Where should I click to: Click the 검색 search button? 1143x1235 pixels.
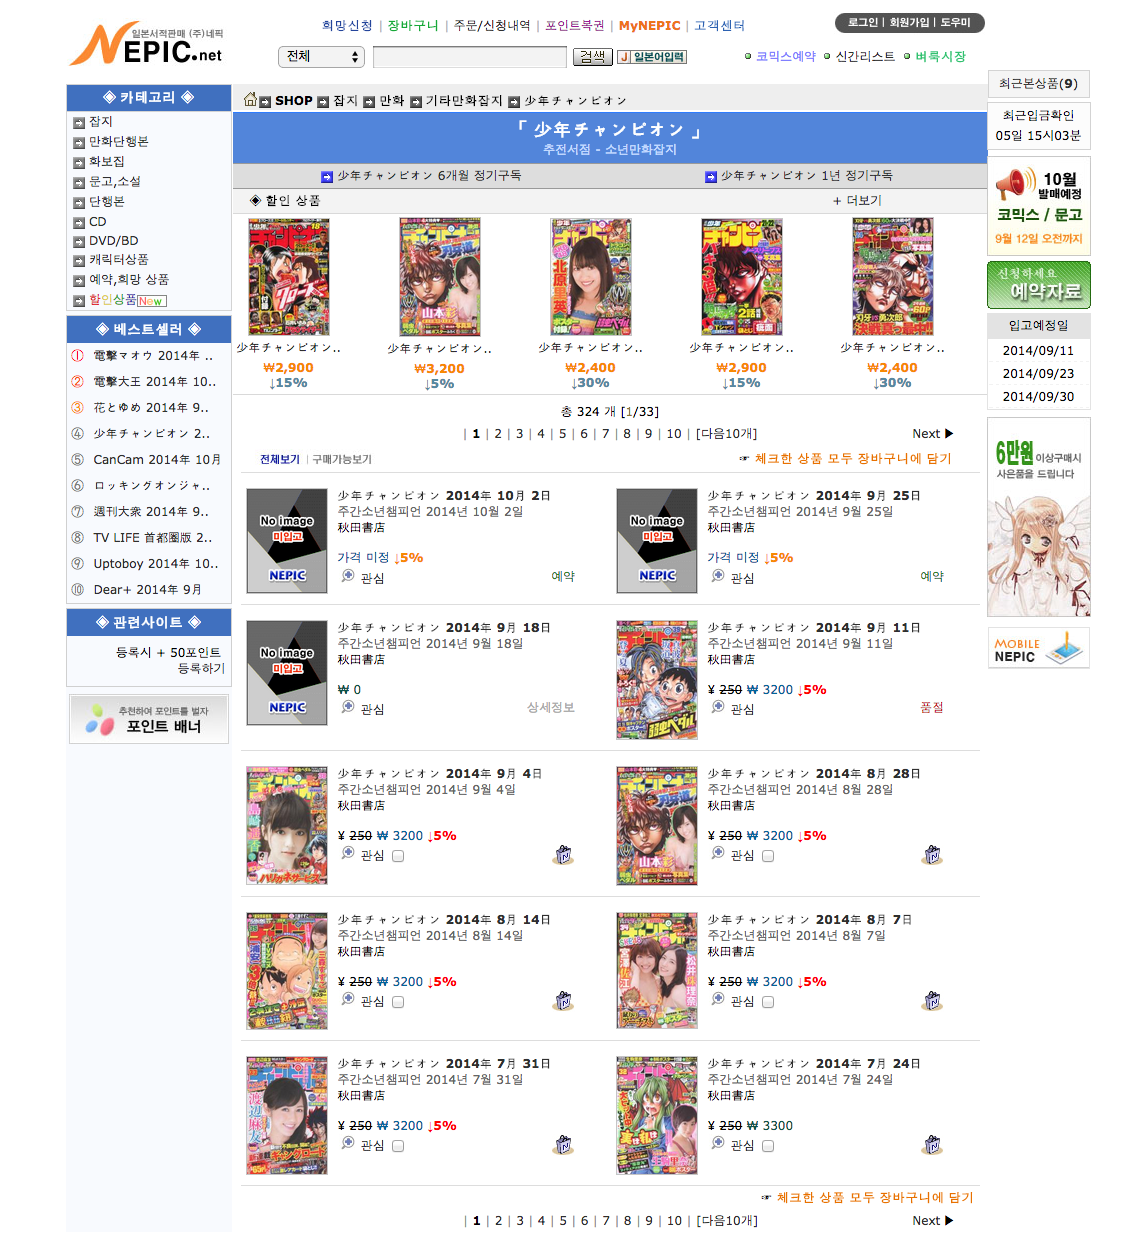click(x=593, y=57)
